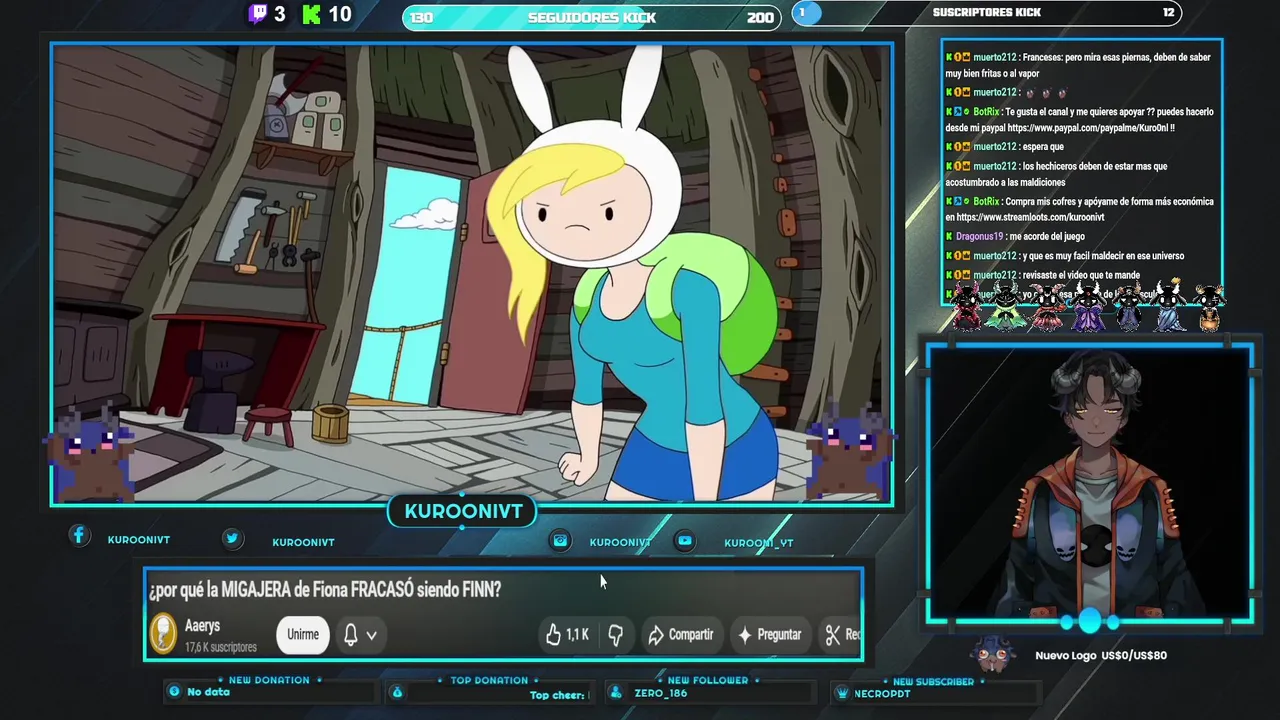The image size is (1280, 720).
Task: Click the NECROPDT new subscriber name
Action: click(882, 694)
